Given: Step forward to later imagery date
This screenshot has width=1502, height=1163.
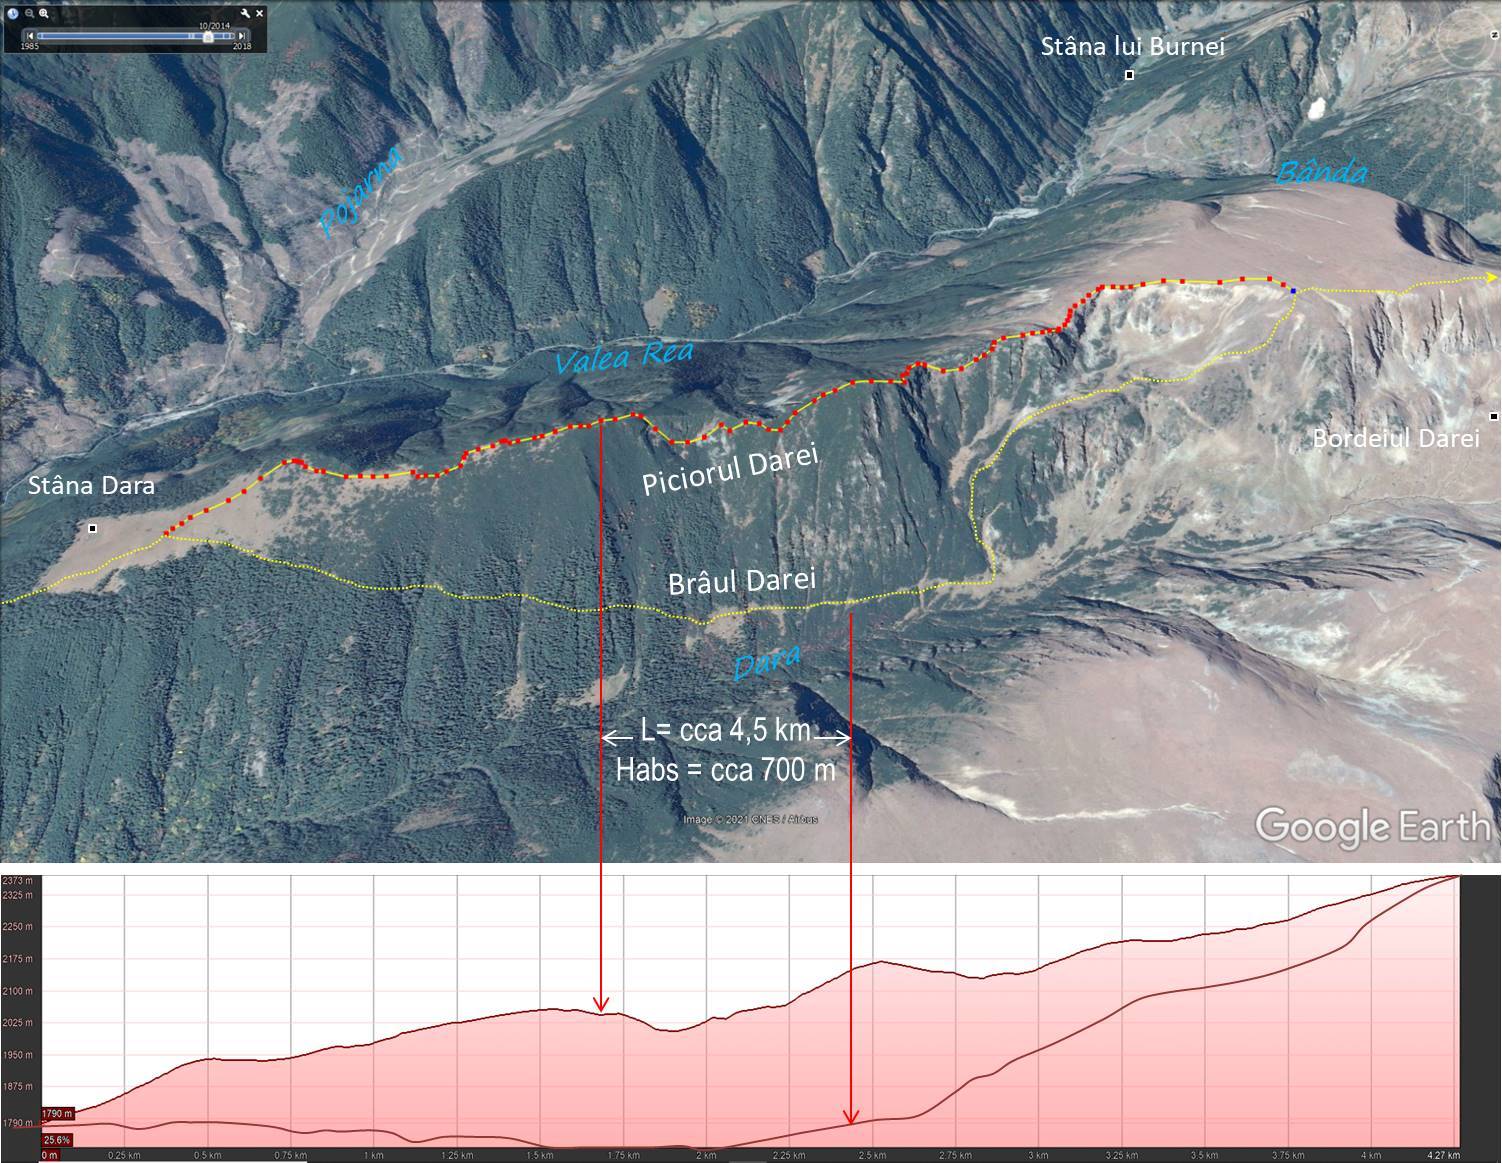Looking at the screenshot, I should [241, 36].
